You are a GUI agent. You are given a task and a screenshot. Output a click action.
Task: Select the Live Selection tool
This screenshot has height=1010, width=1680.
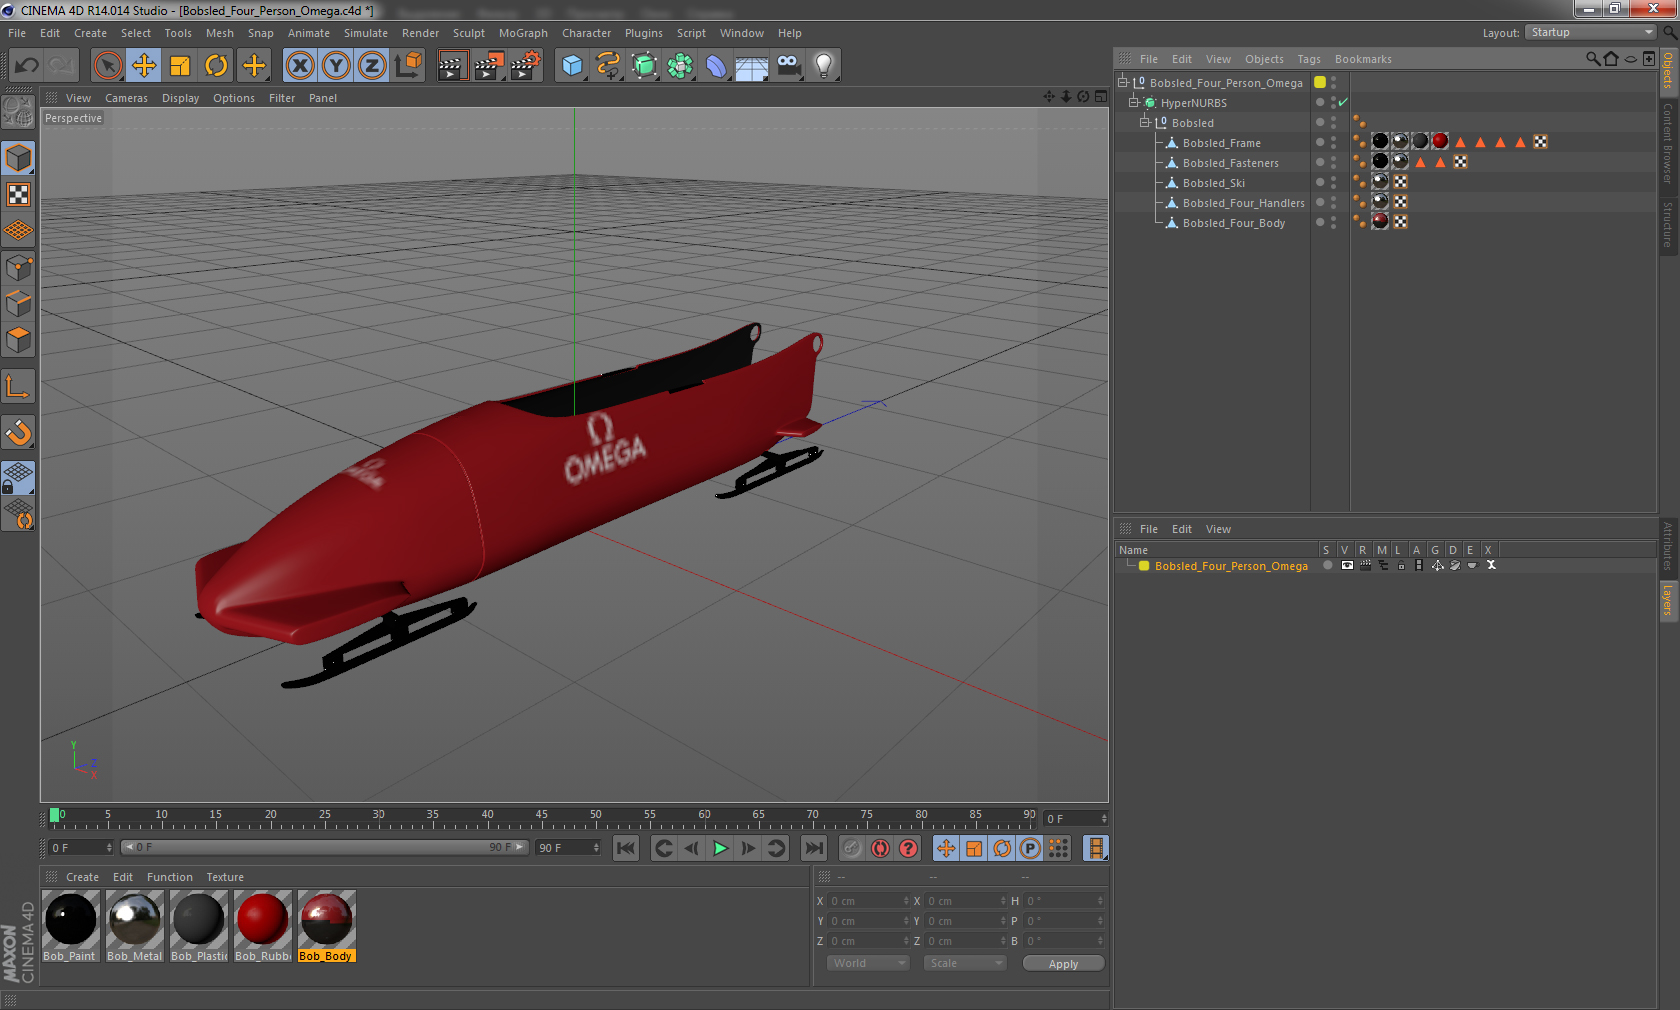tap(108, 66)
